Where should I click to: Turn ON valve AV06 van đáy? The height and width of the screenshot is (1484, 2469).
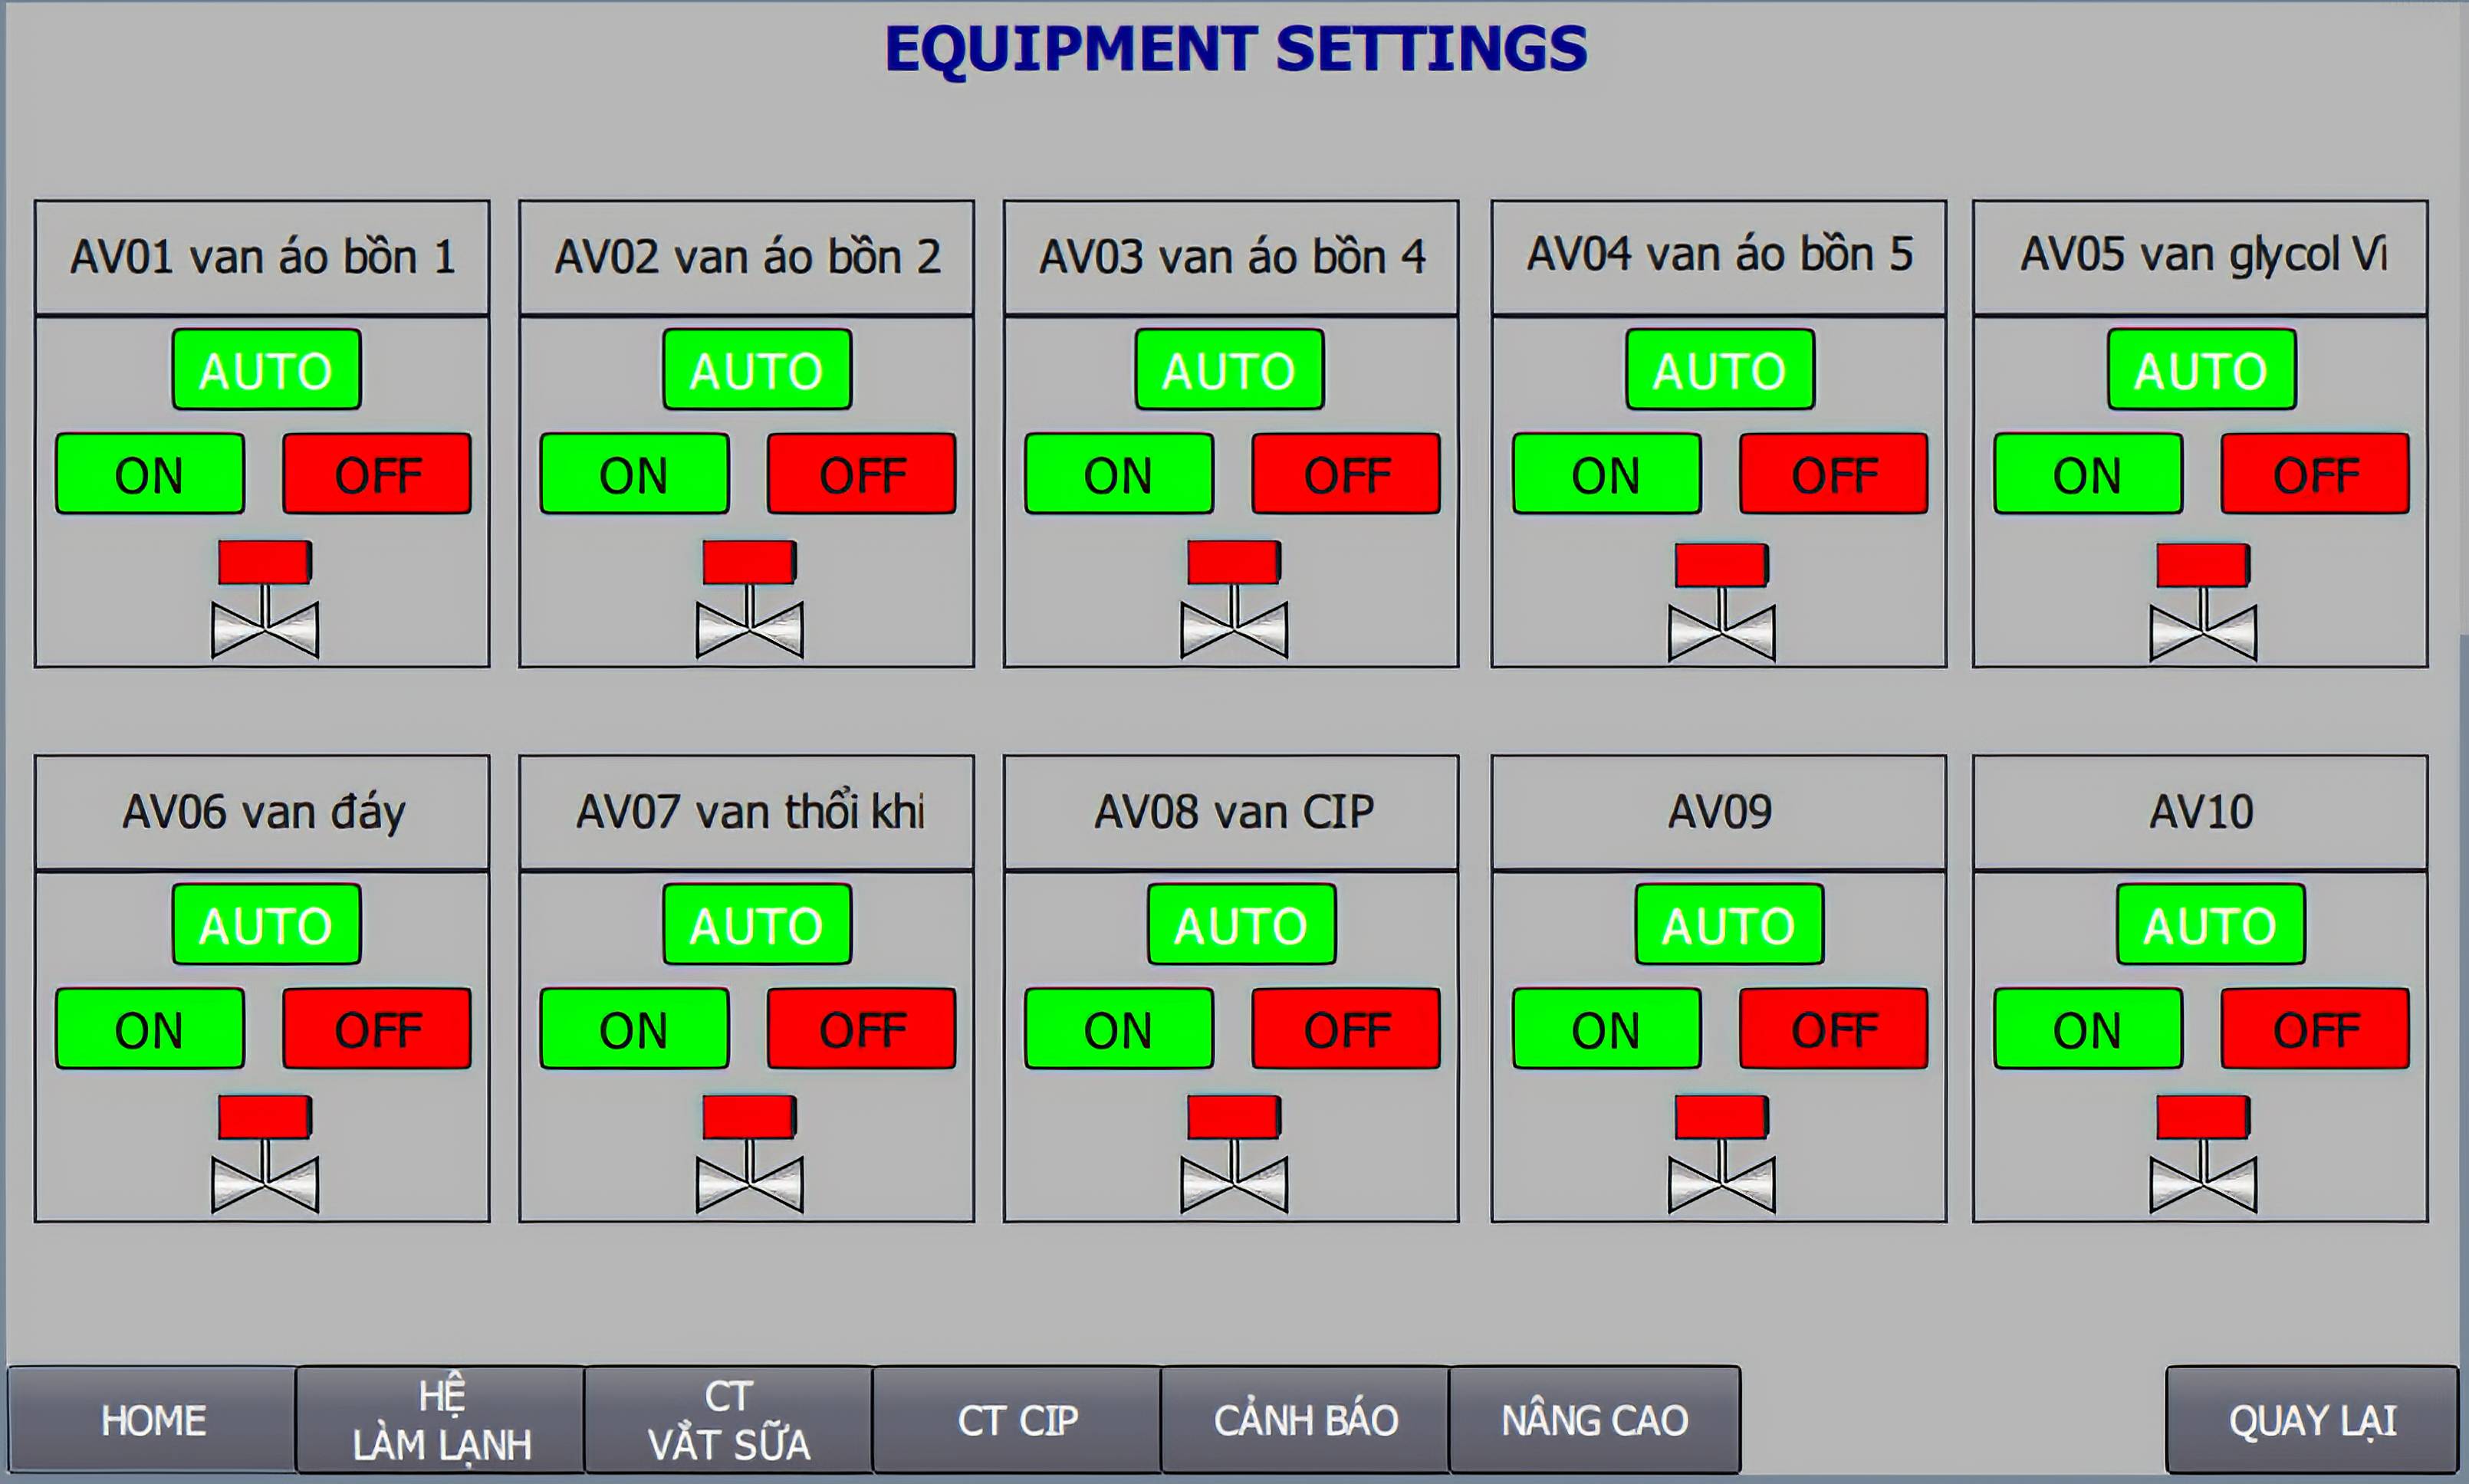click(150, 1029)
